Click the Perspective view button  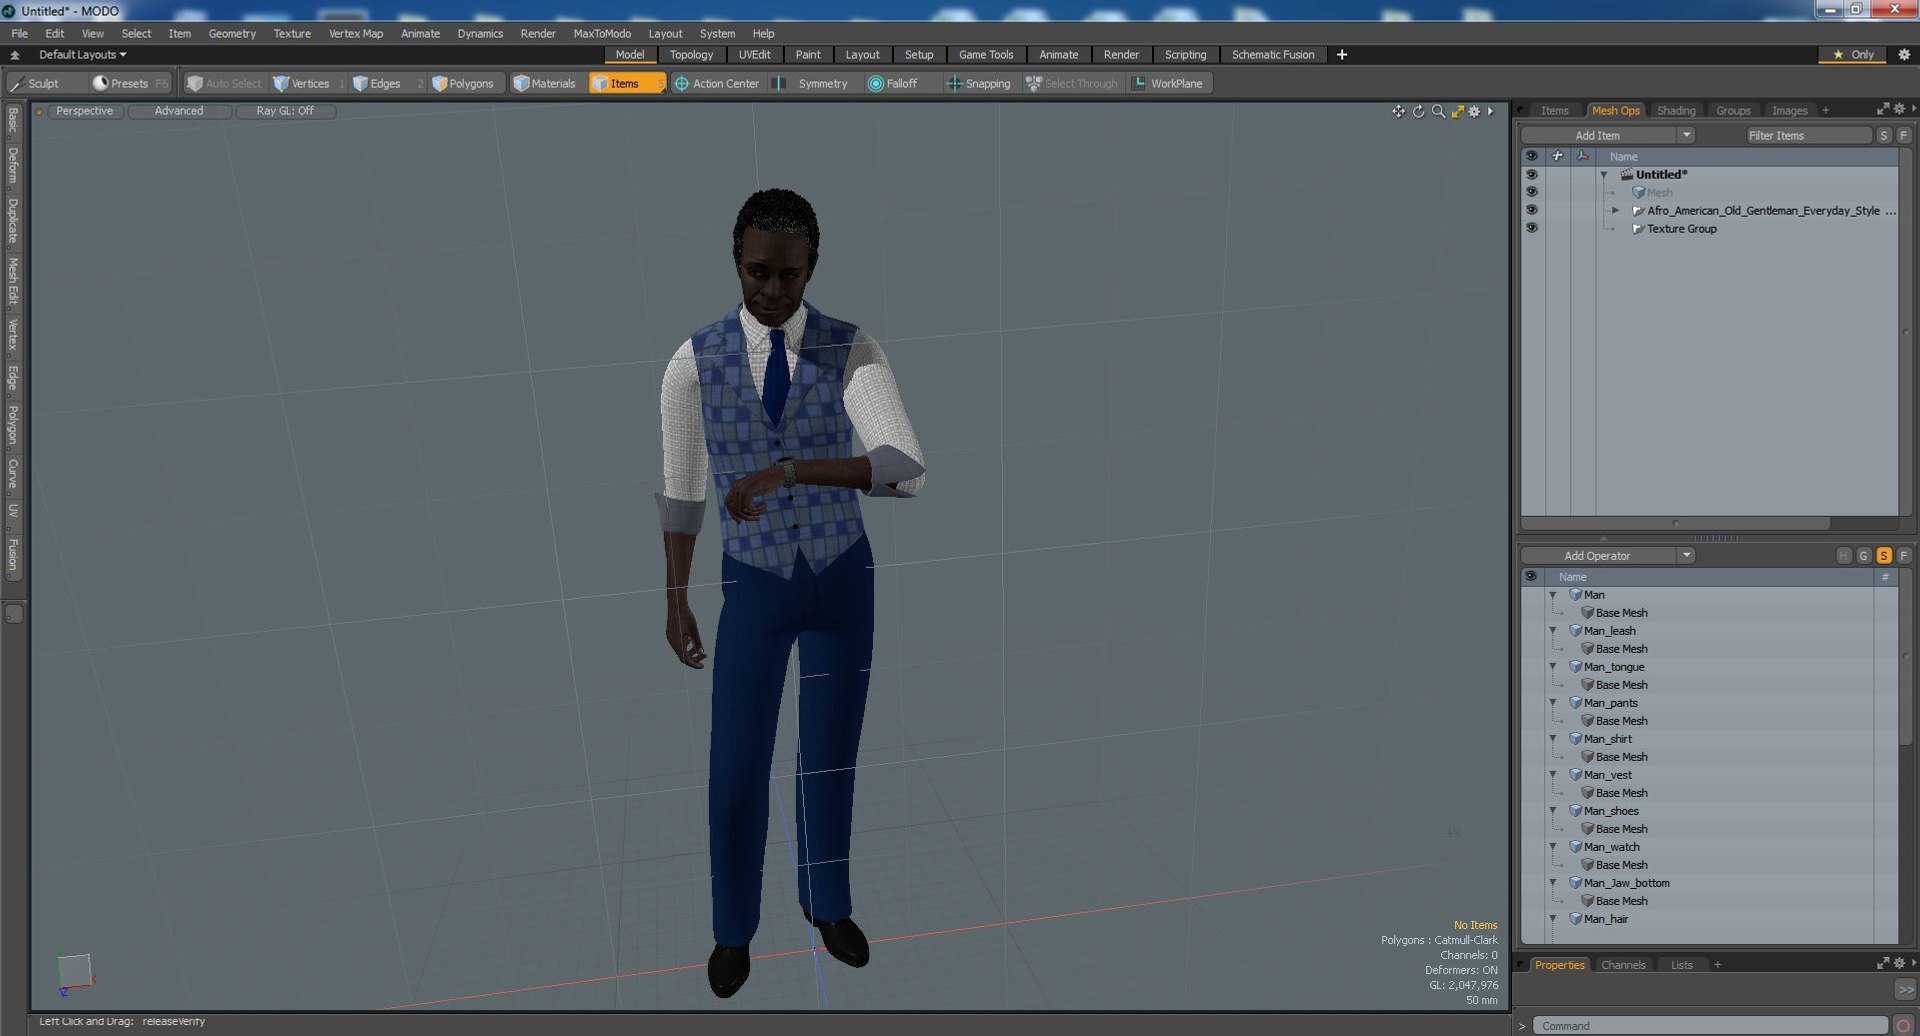[x=85, y=111]
